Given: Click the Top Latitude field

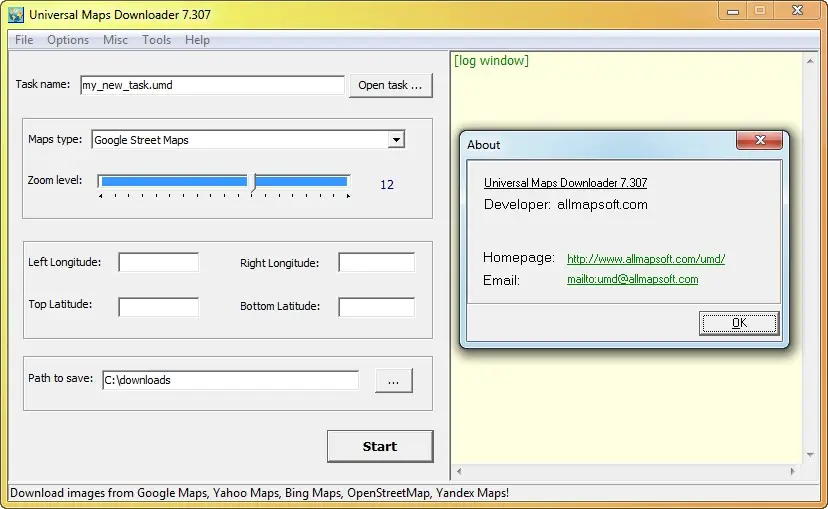Looking at the screenshot, I should click(x=158, y=307).
